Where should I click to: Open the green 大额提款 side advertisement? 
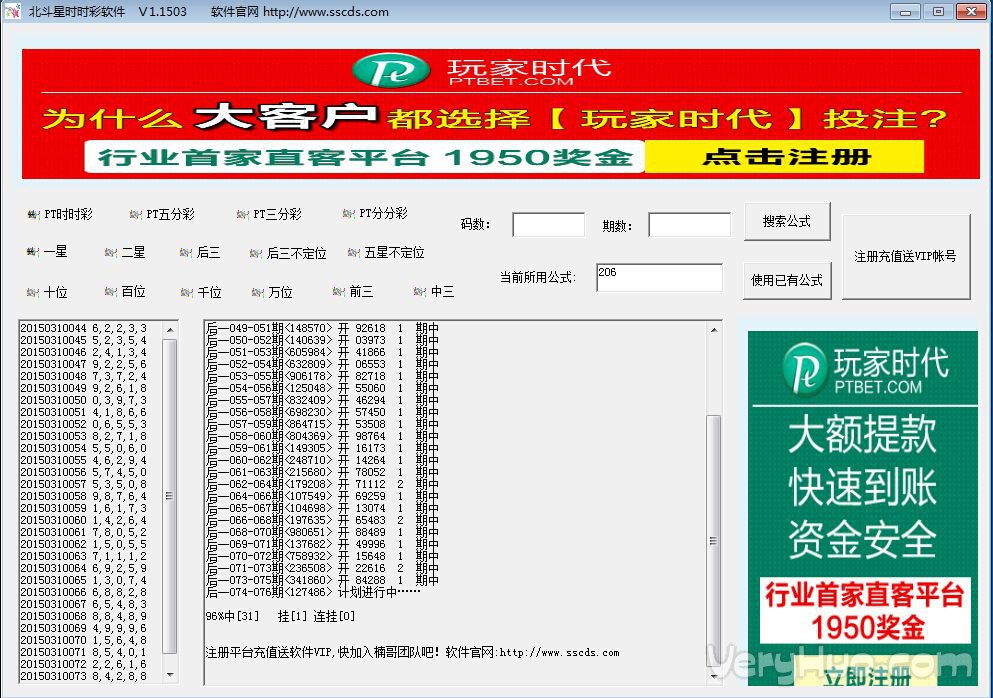pyautogui.click(x=863, y=508)
